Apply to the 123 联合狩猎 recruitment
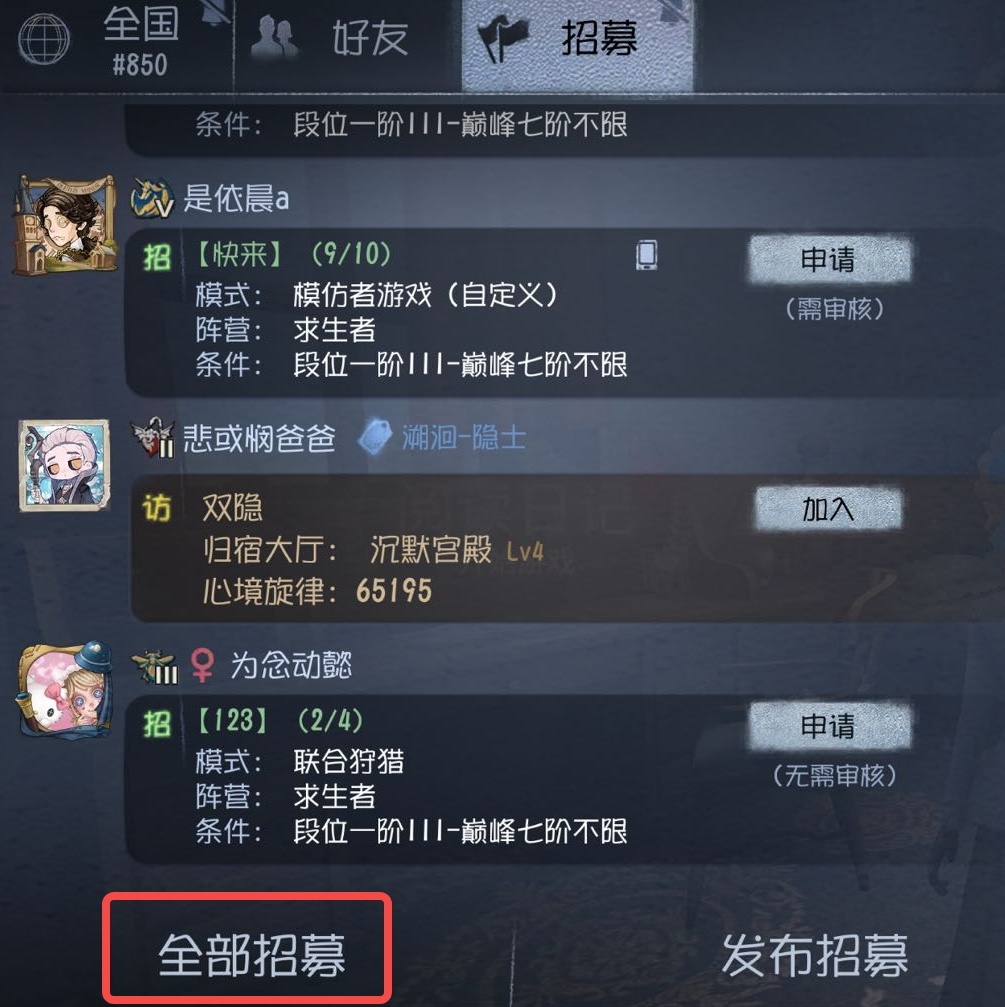 829,726
